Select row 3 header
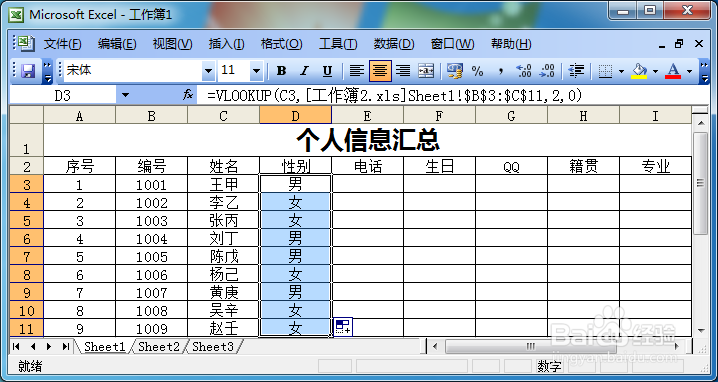Viewport: 718px width, 382px height. tap(27, 184)
